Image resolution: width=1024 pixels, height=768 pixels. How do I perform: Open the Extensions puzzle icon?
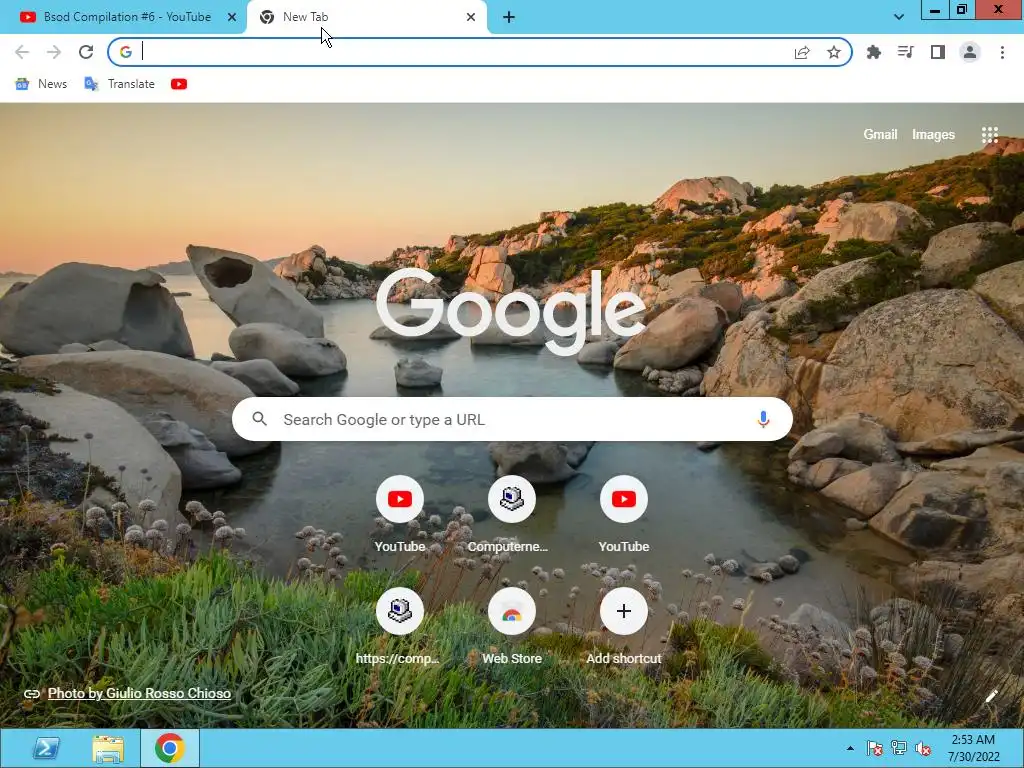click(874, 52)
